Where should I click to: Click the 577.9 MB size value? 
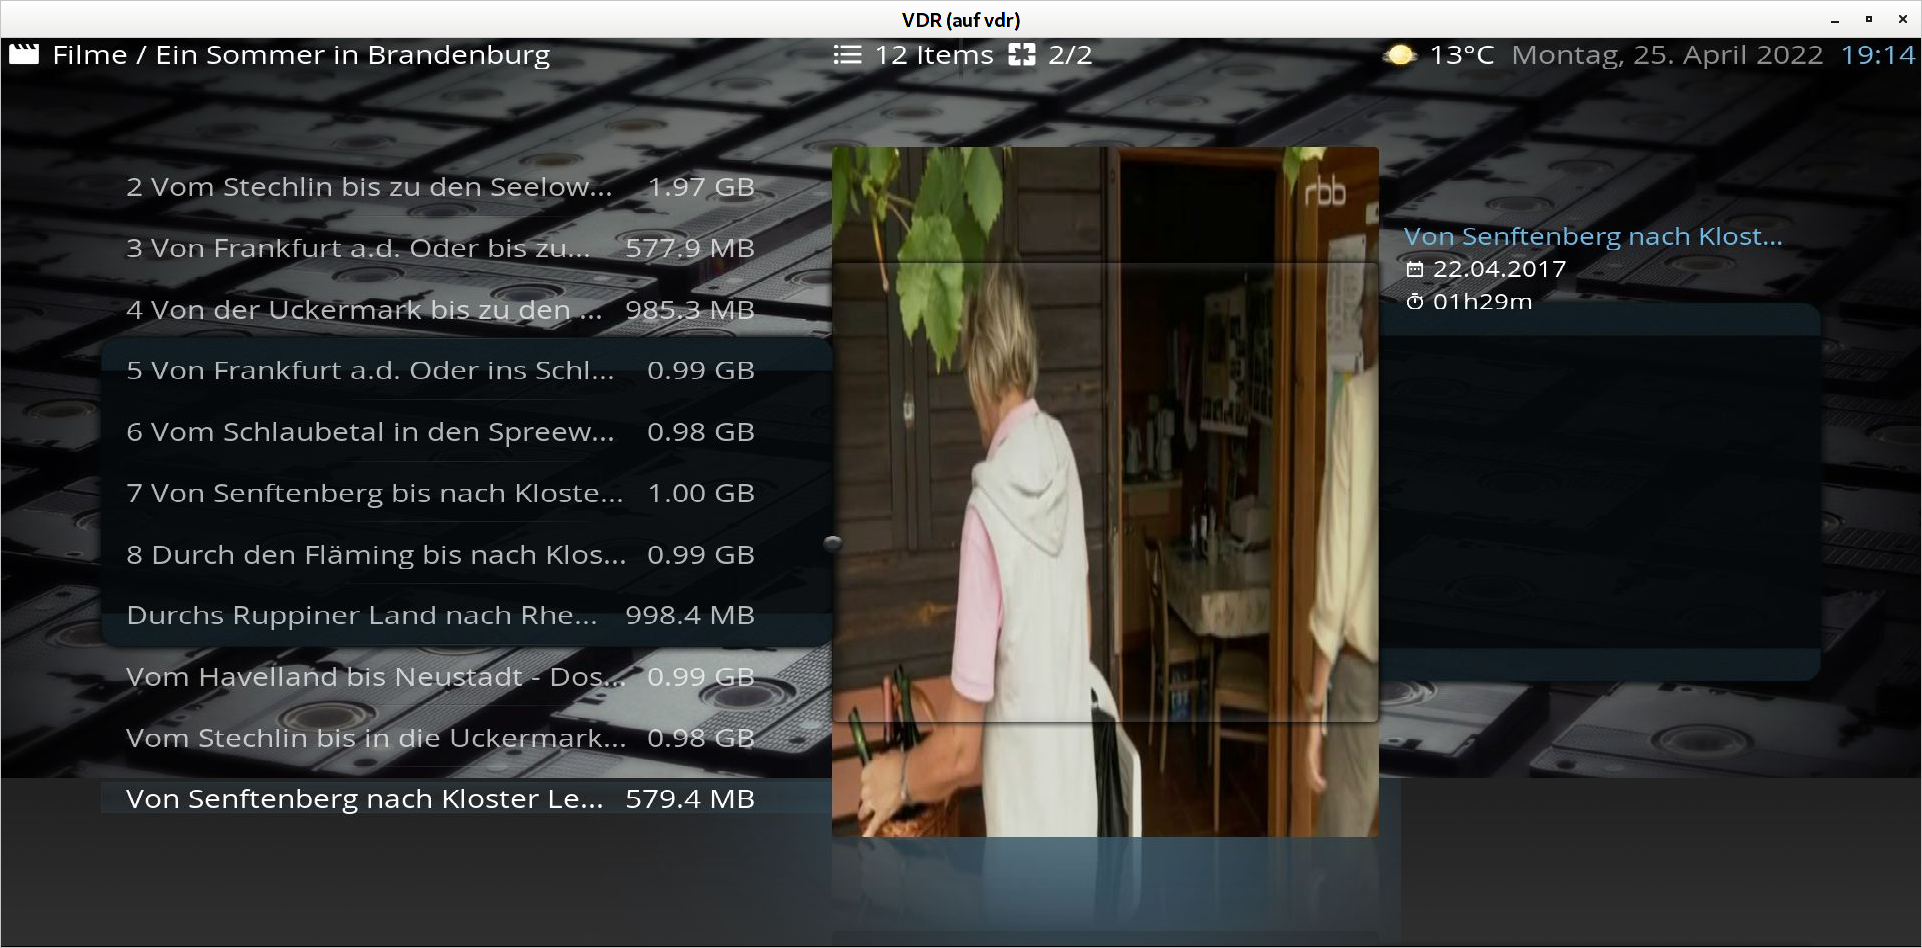pyautogui.click(x=690, y=248)
